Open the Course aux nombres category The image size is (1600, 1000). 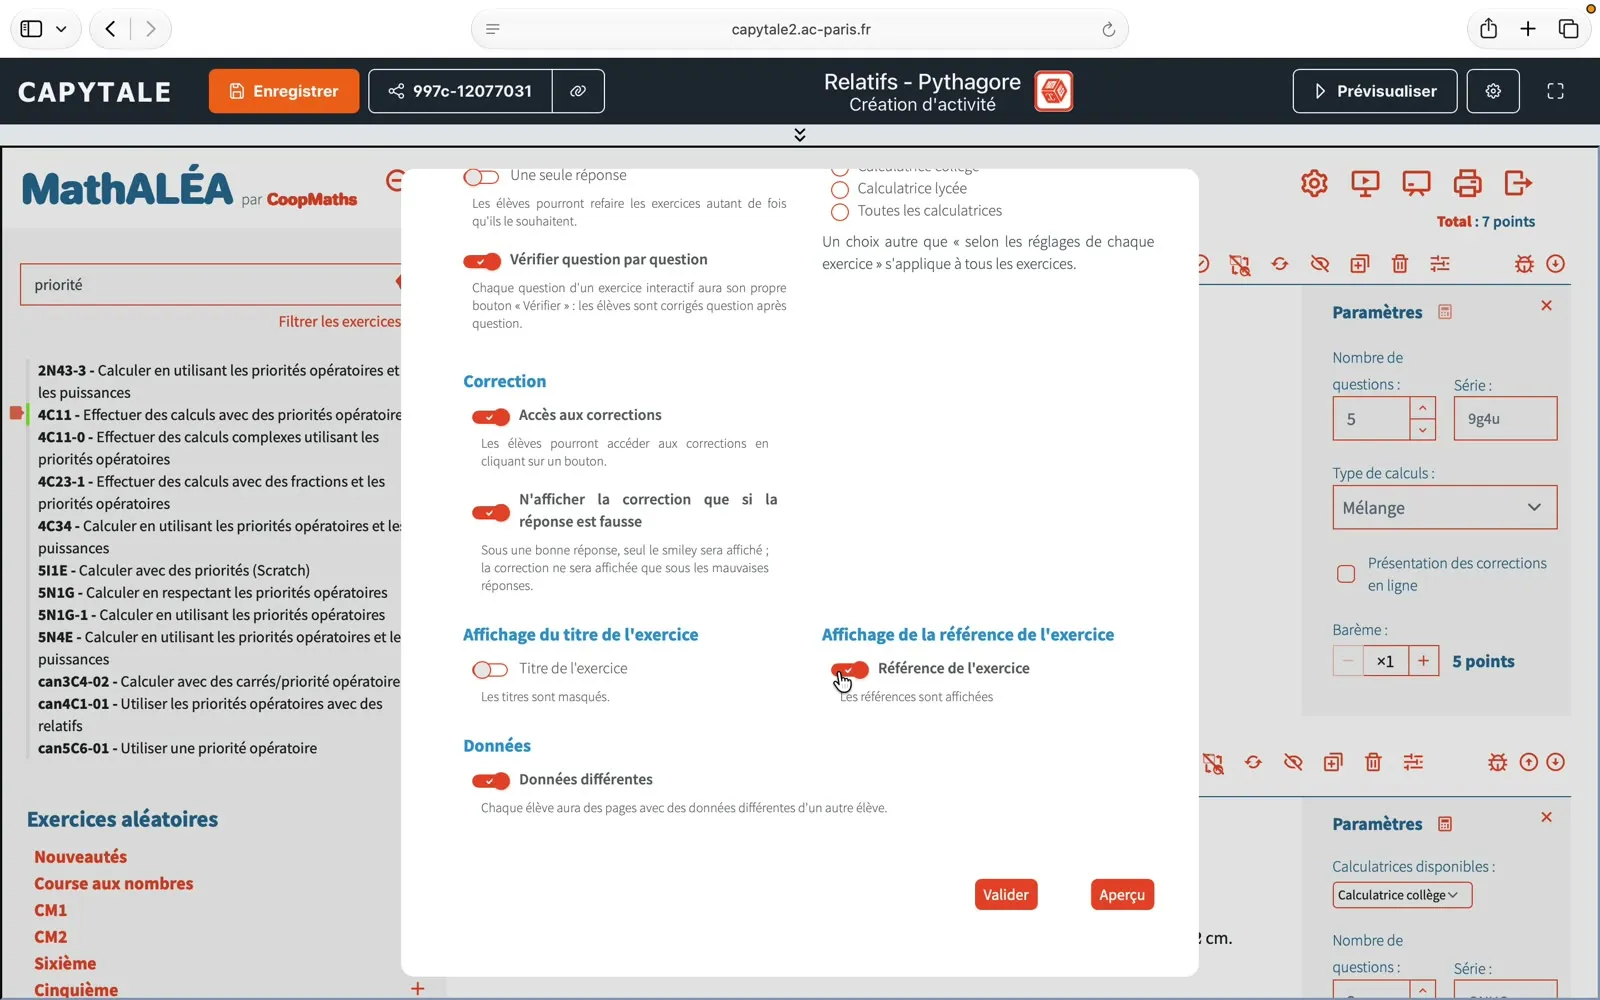coord(114,884)
